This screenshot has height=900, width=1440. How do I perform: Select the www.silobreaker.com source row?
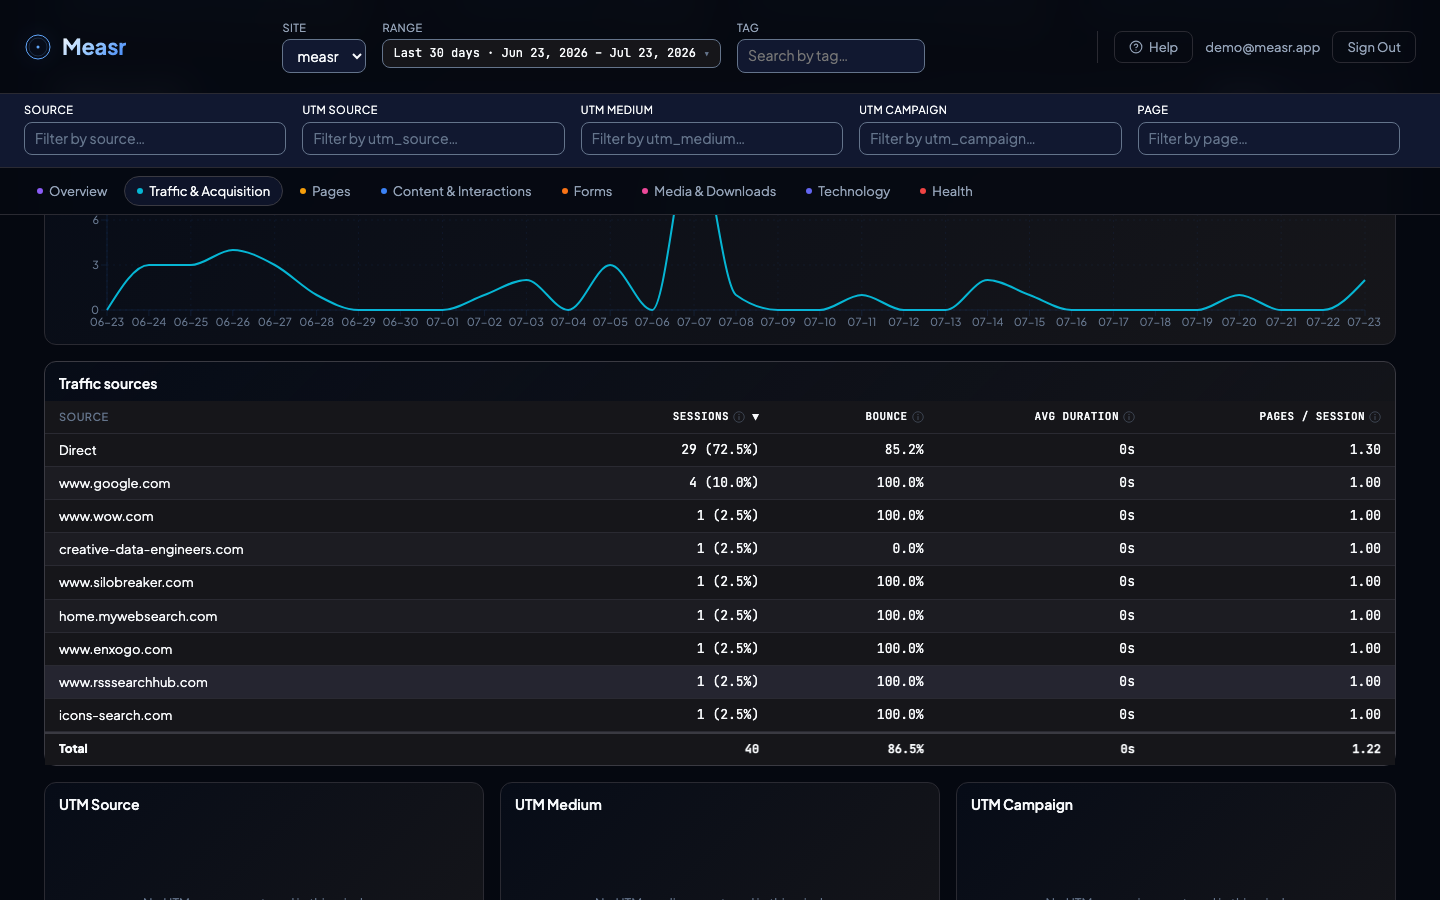720,582
